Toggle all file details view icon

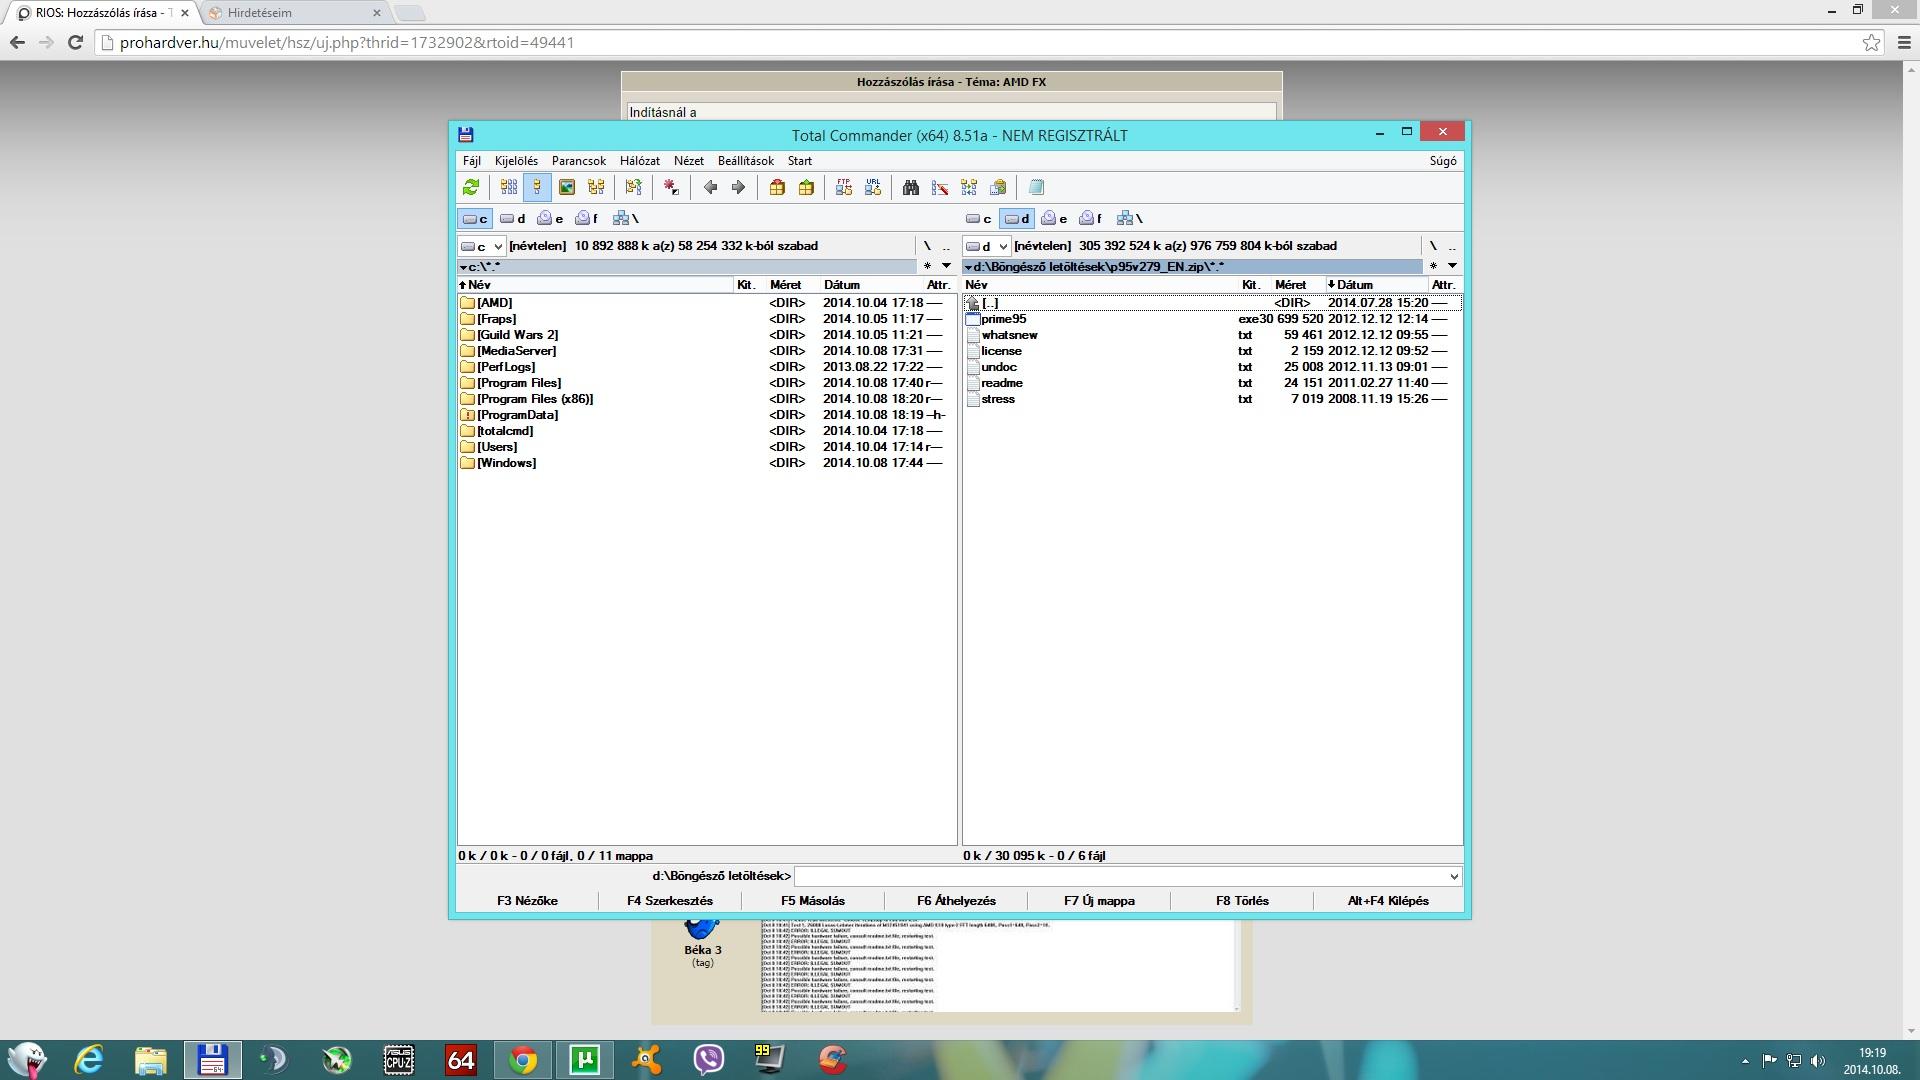click(x=537, y=187)
